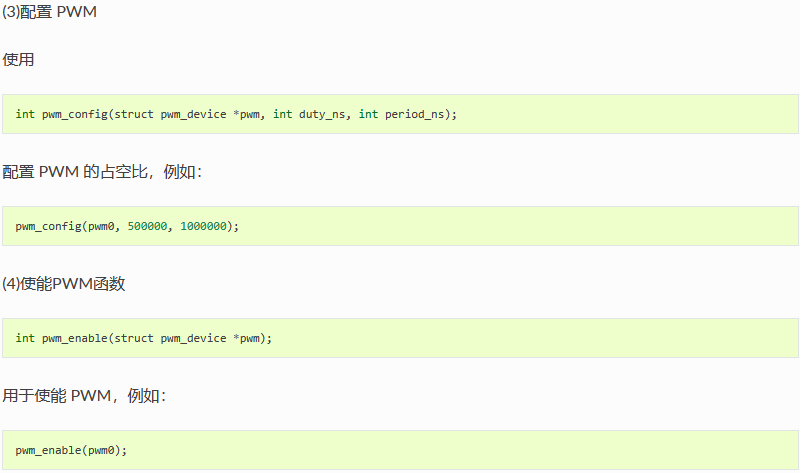Click the paragraph 配置 PWM 的占空比，例如:
Screen dimensions: 800x473
click(x=102, y=172)
